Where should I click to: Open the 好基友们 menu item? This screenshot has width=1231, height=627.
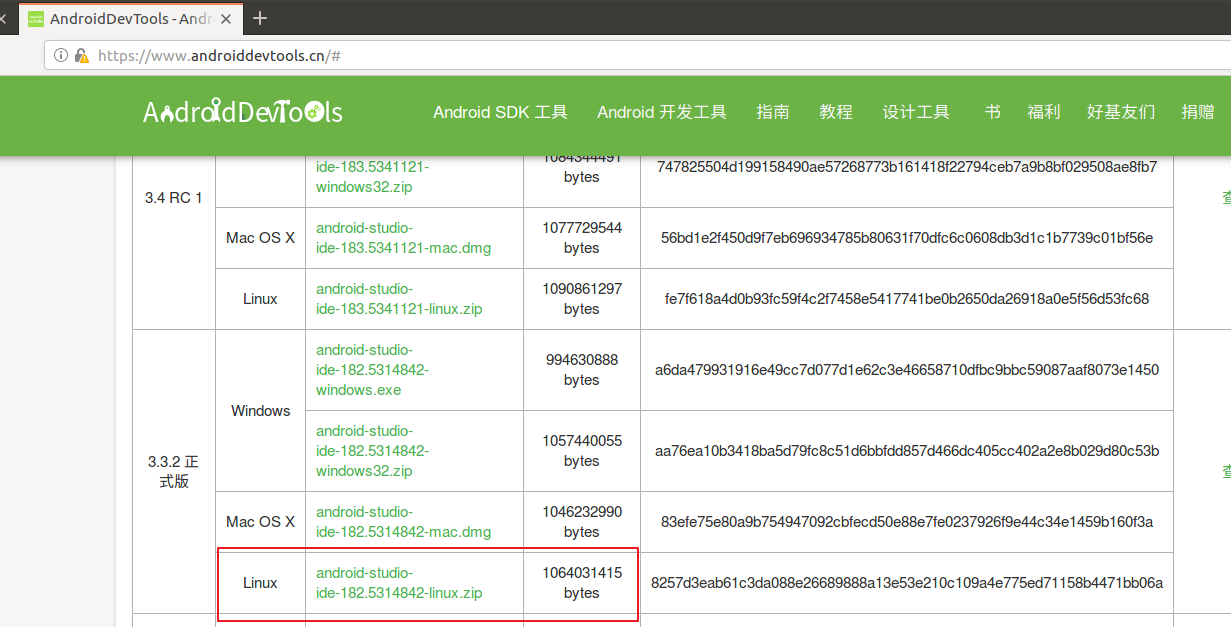pos(1121,112)
